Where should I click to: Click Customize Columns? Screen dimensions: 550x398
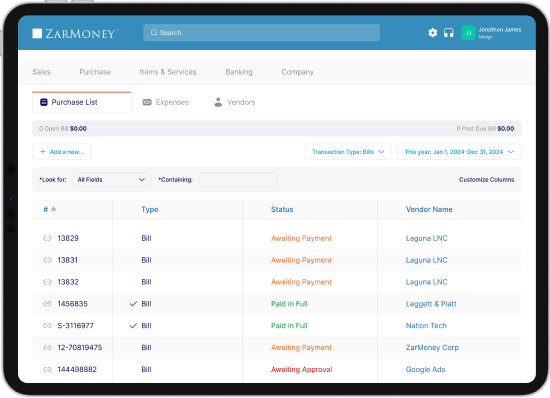(487, 180)
